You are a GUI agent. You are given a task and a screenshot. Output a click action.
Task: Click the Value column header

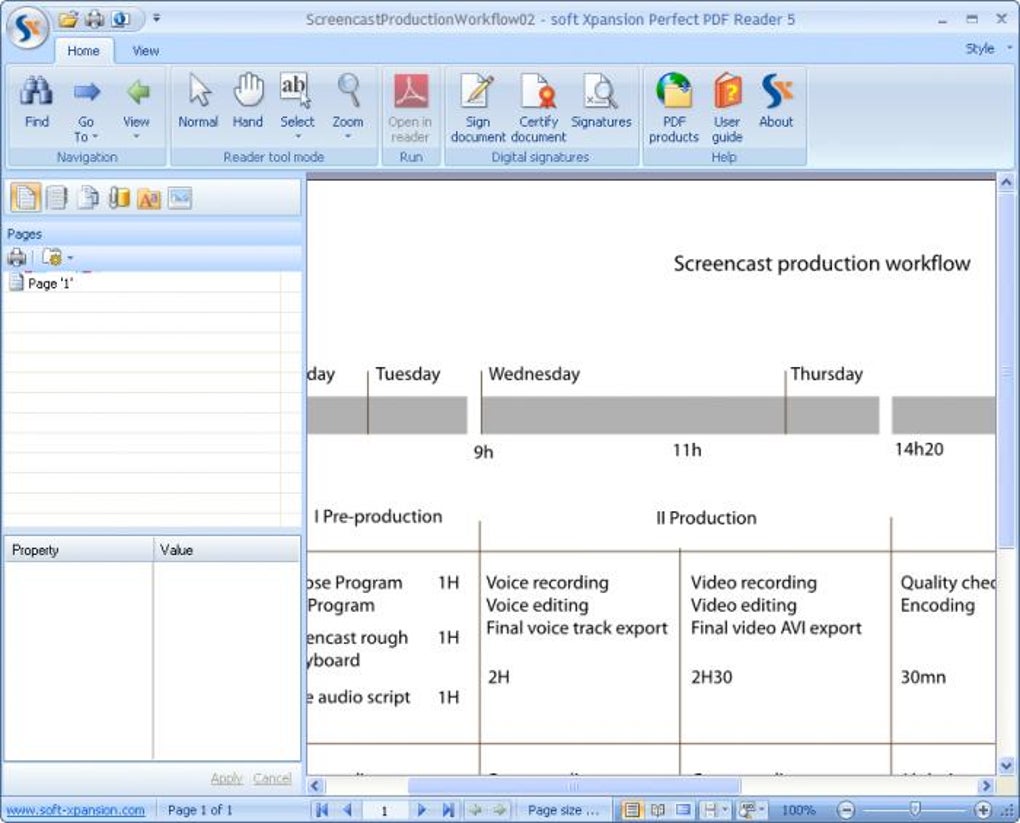tap(227, 550)
